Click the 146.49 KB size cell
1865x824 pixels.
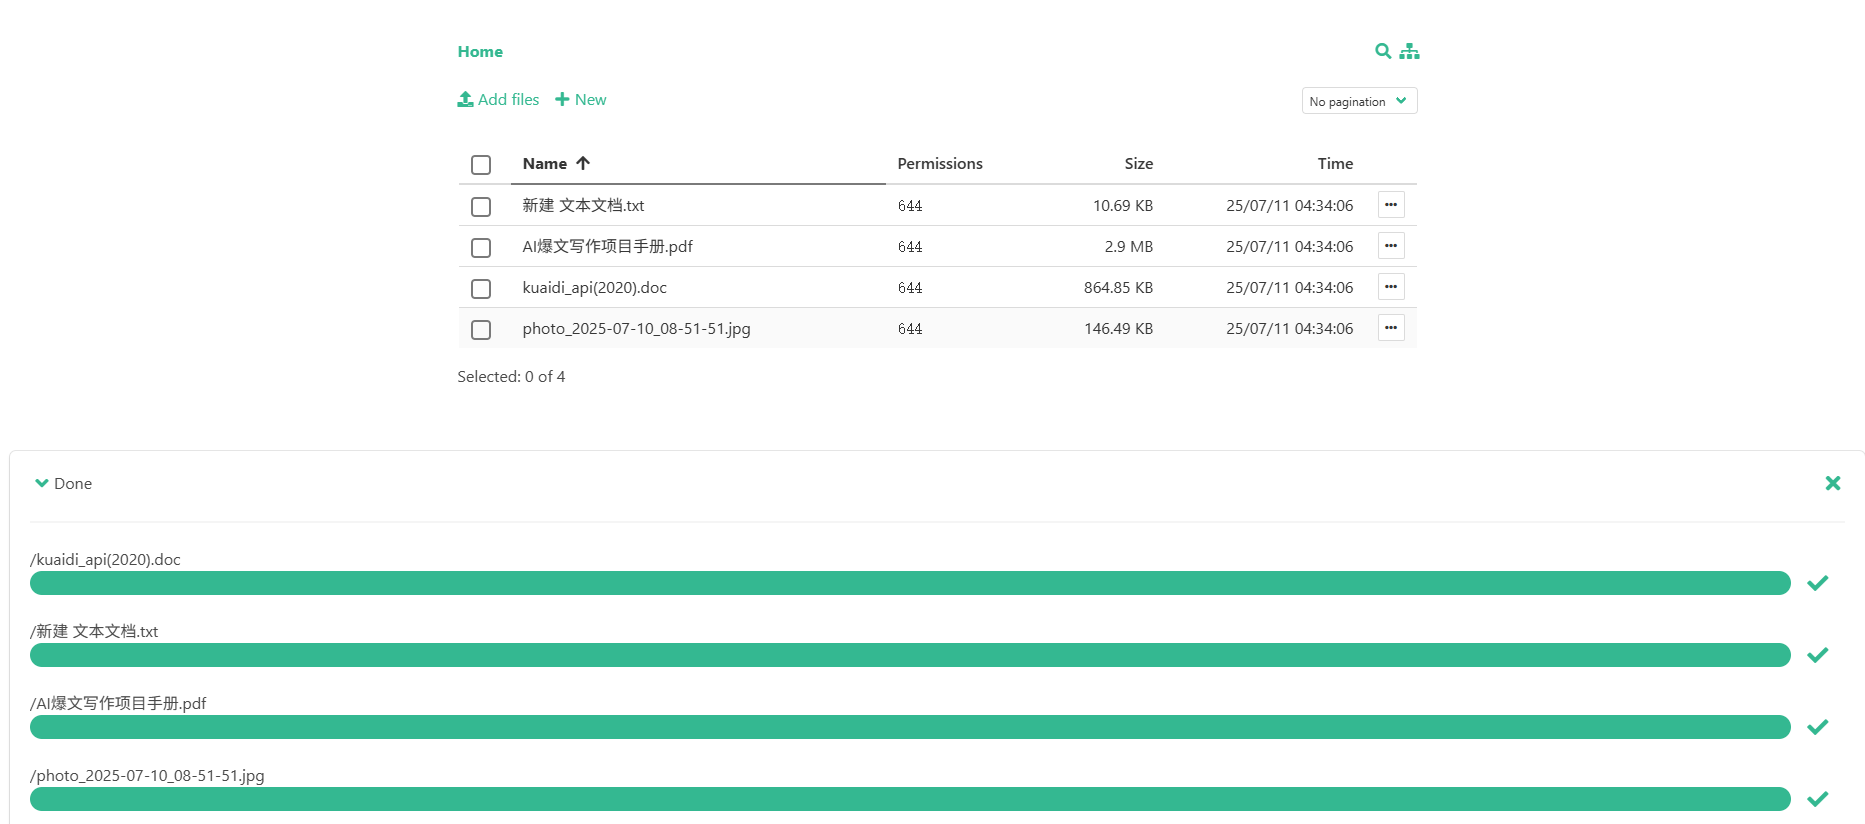point(1118,329)
